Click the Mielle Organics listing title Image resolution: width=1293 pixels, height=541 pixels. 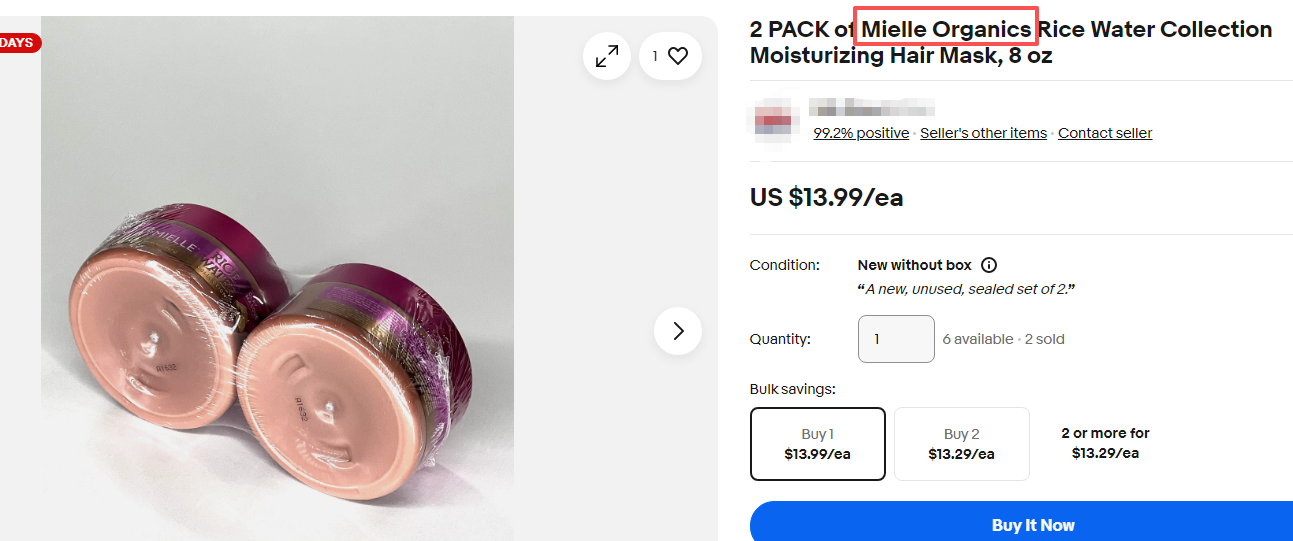coord(1010,42)
